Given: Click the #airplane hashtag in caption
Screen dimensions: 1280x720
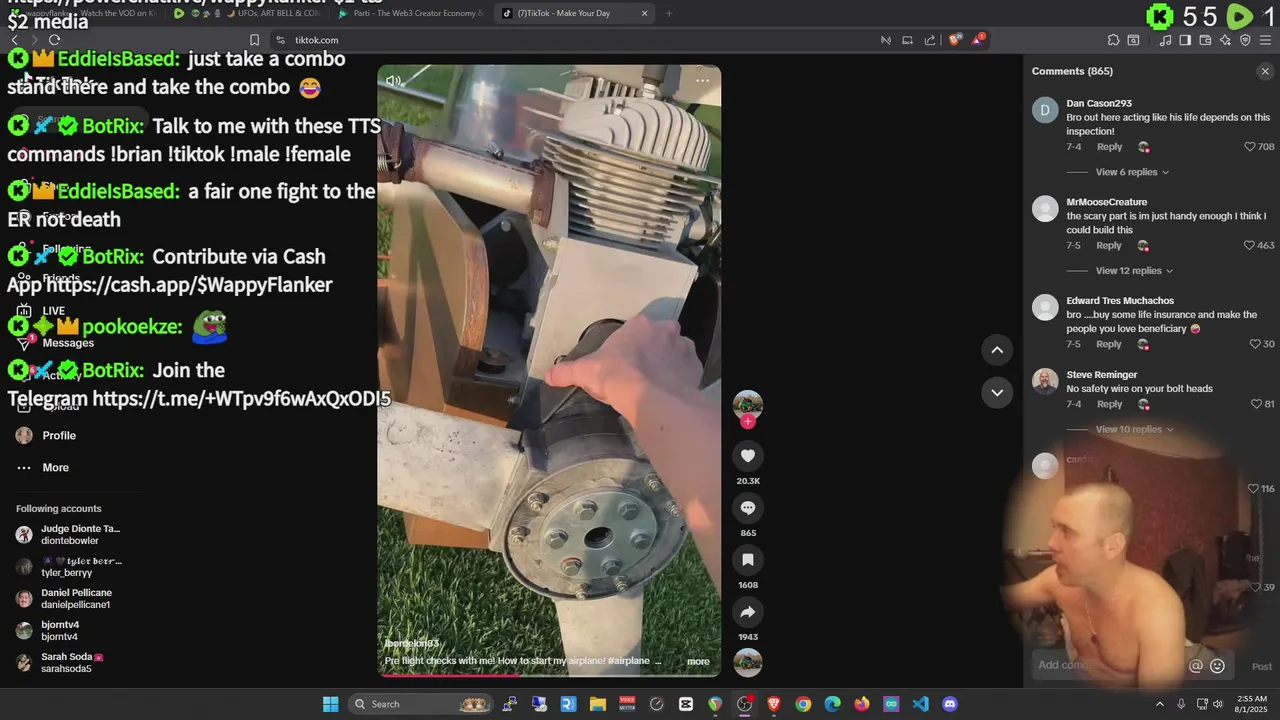Looking at the screenshot, I should click(x=628, y=660).
